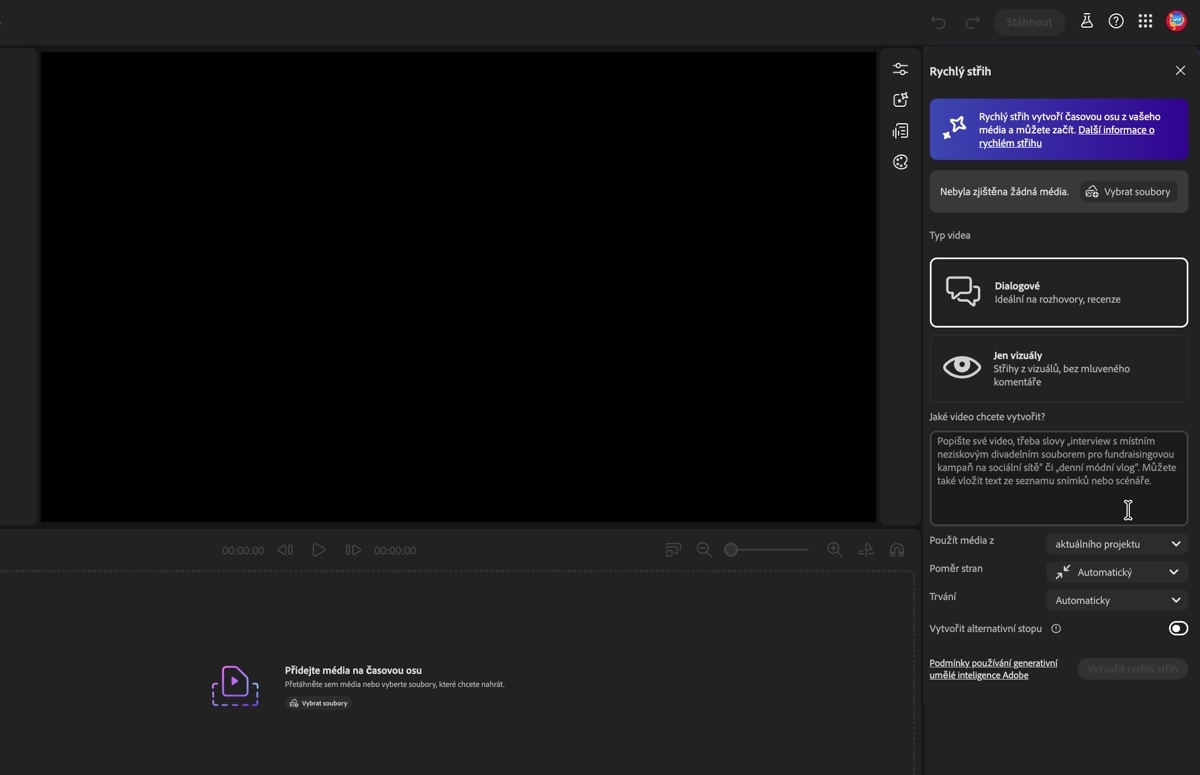Select the Jen vizuály video type

[1059, 368]
